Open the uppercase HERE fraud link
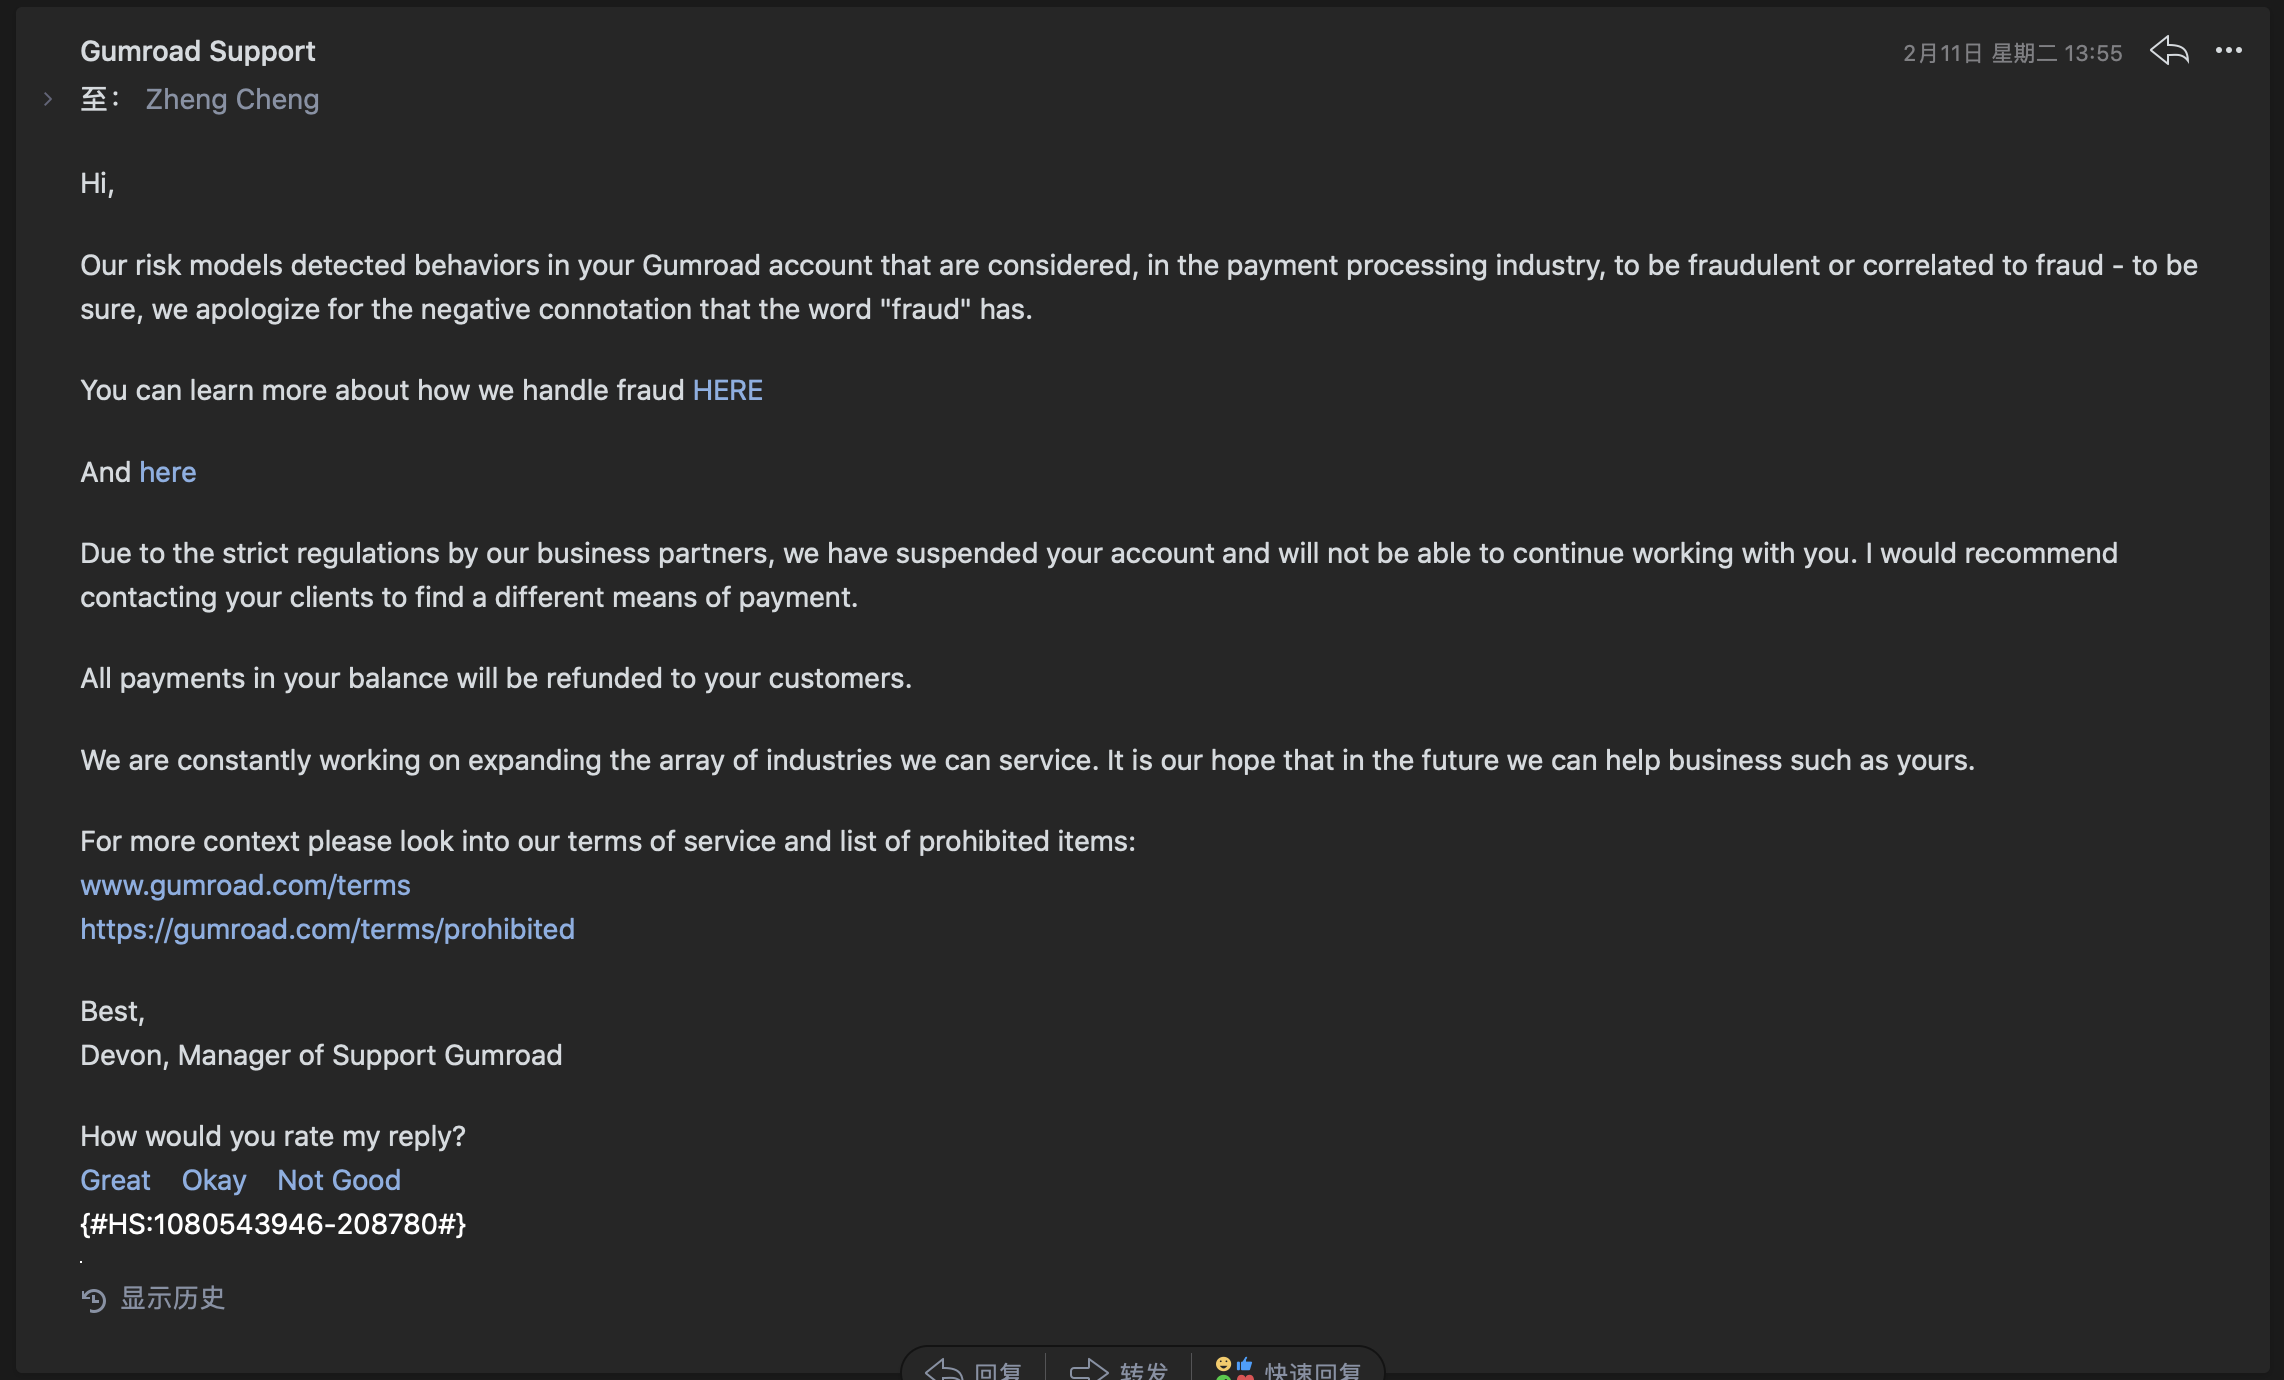Image resolution: width=2284 pixels, height=1380 pixels. click(x=727, y=390)
